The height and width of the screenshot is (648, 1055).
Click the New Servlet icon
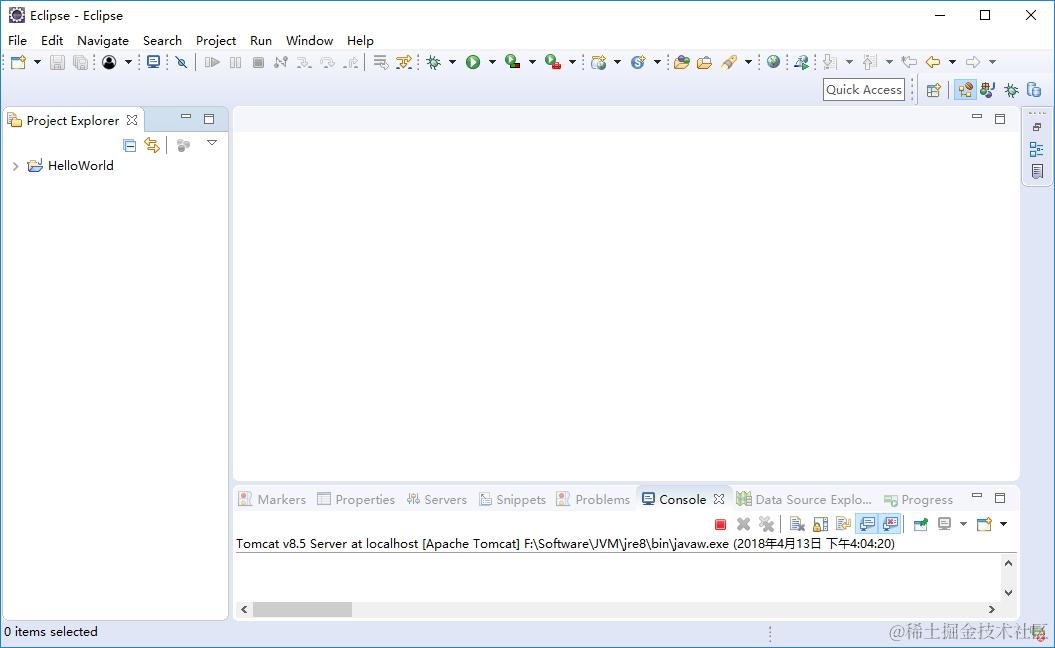pyautogui.click(x=638, y=63)
